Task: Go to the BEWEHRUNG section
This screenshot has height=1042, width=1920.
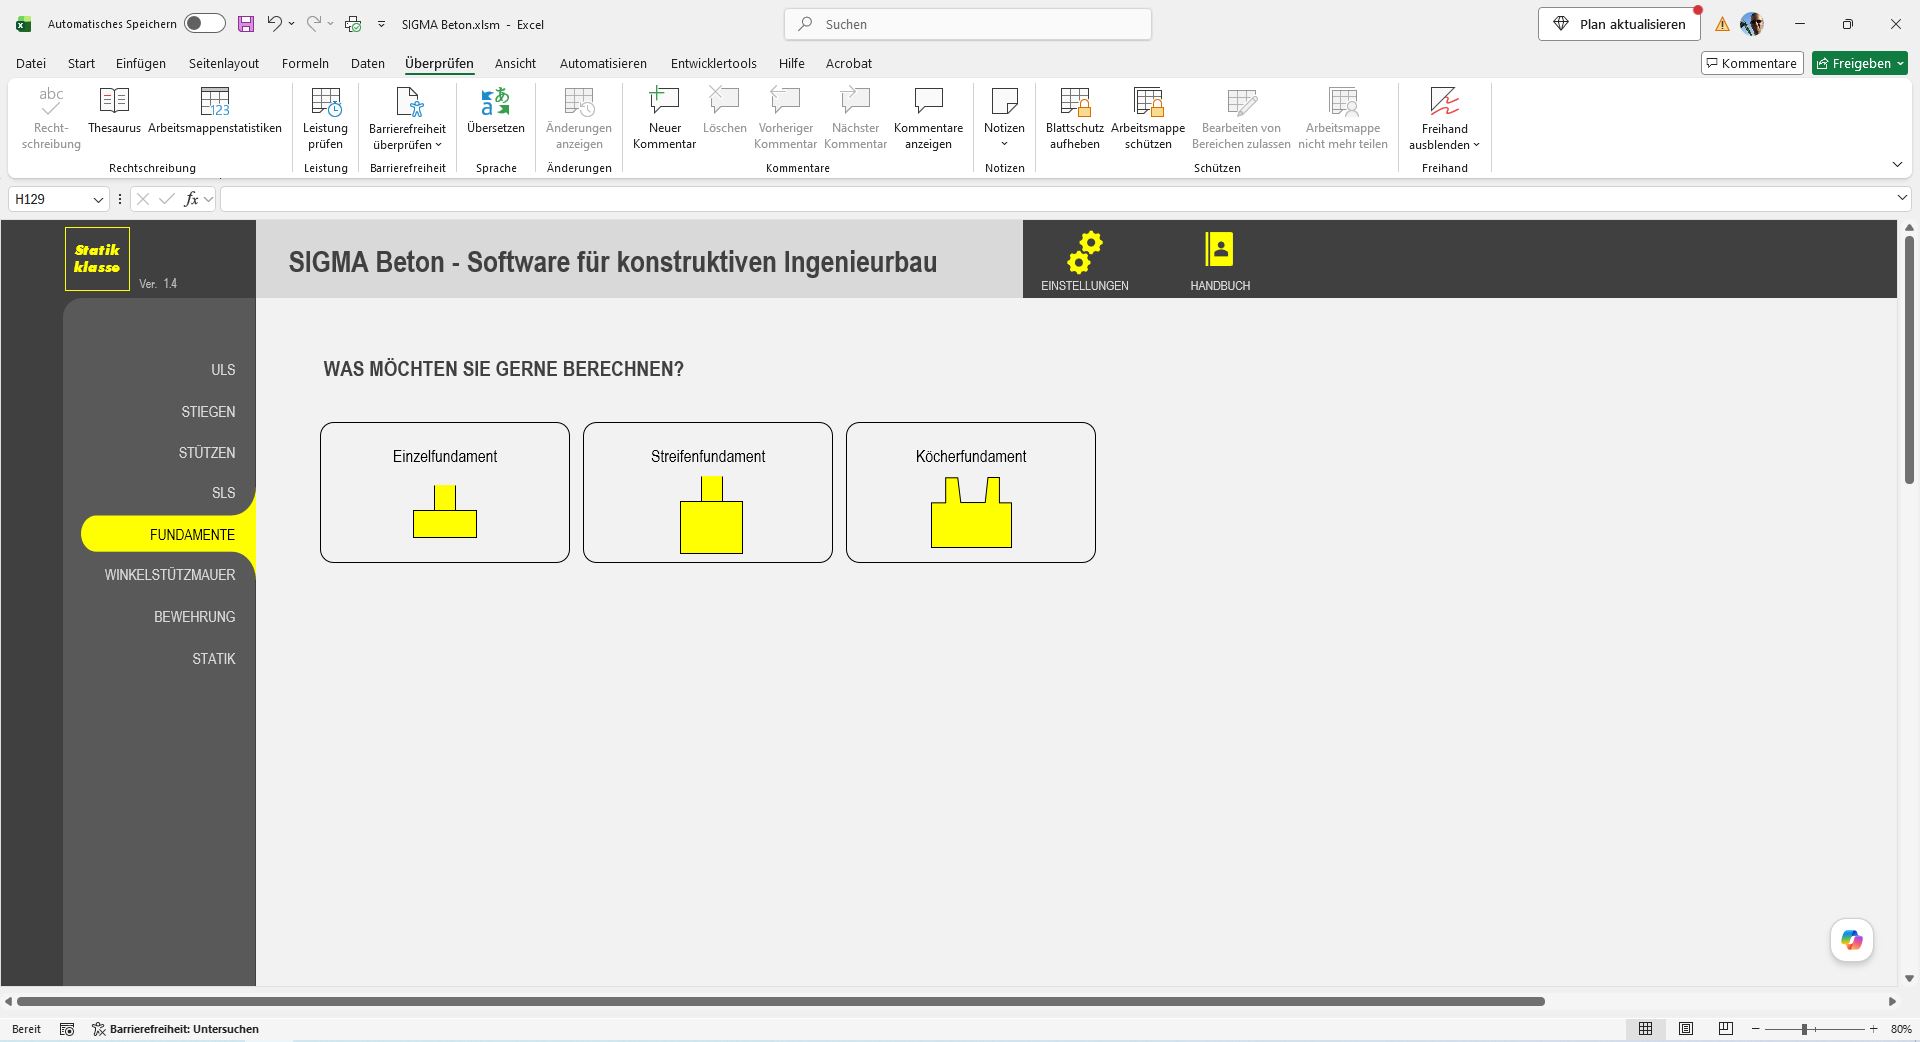Action: click(x=195, y=617)
